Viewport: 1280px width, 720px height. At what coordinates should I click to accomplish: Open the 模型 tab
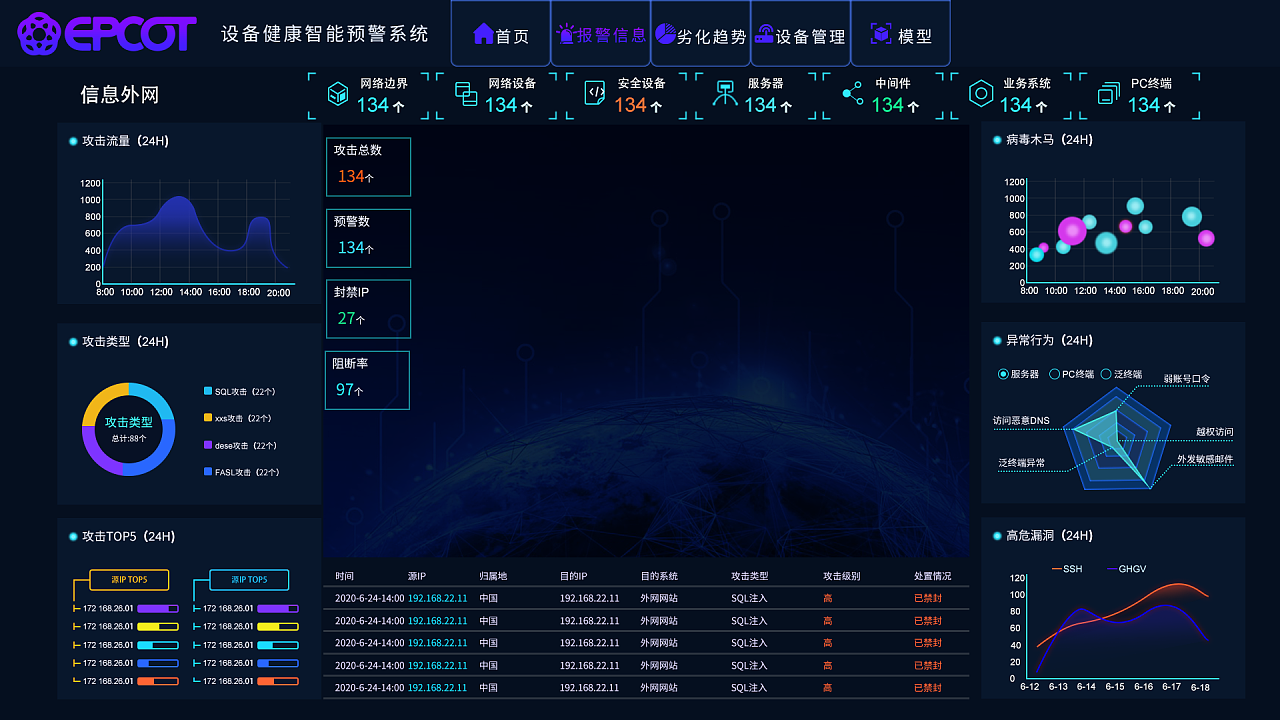pos(900,33)
